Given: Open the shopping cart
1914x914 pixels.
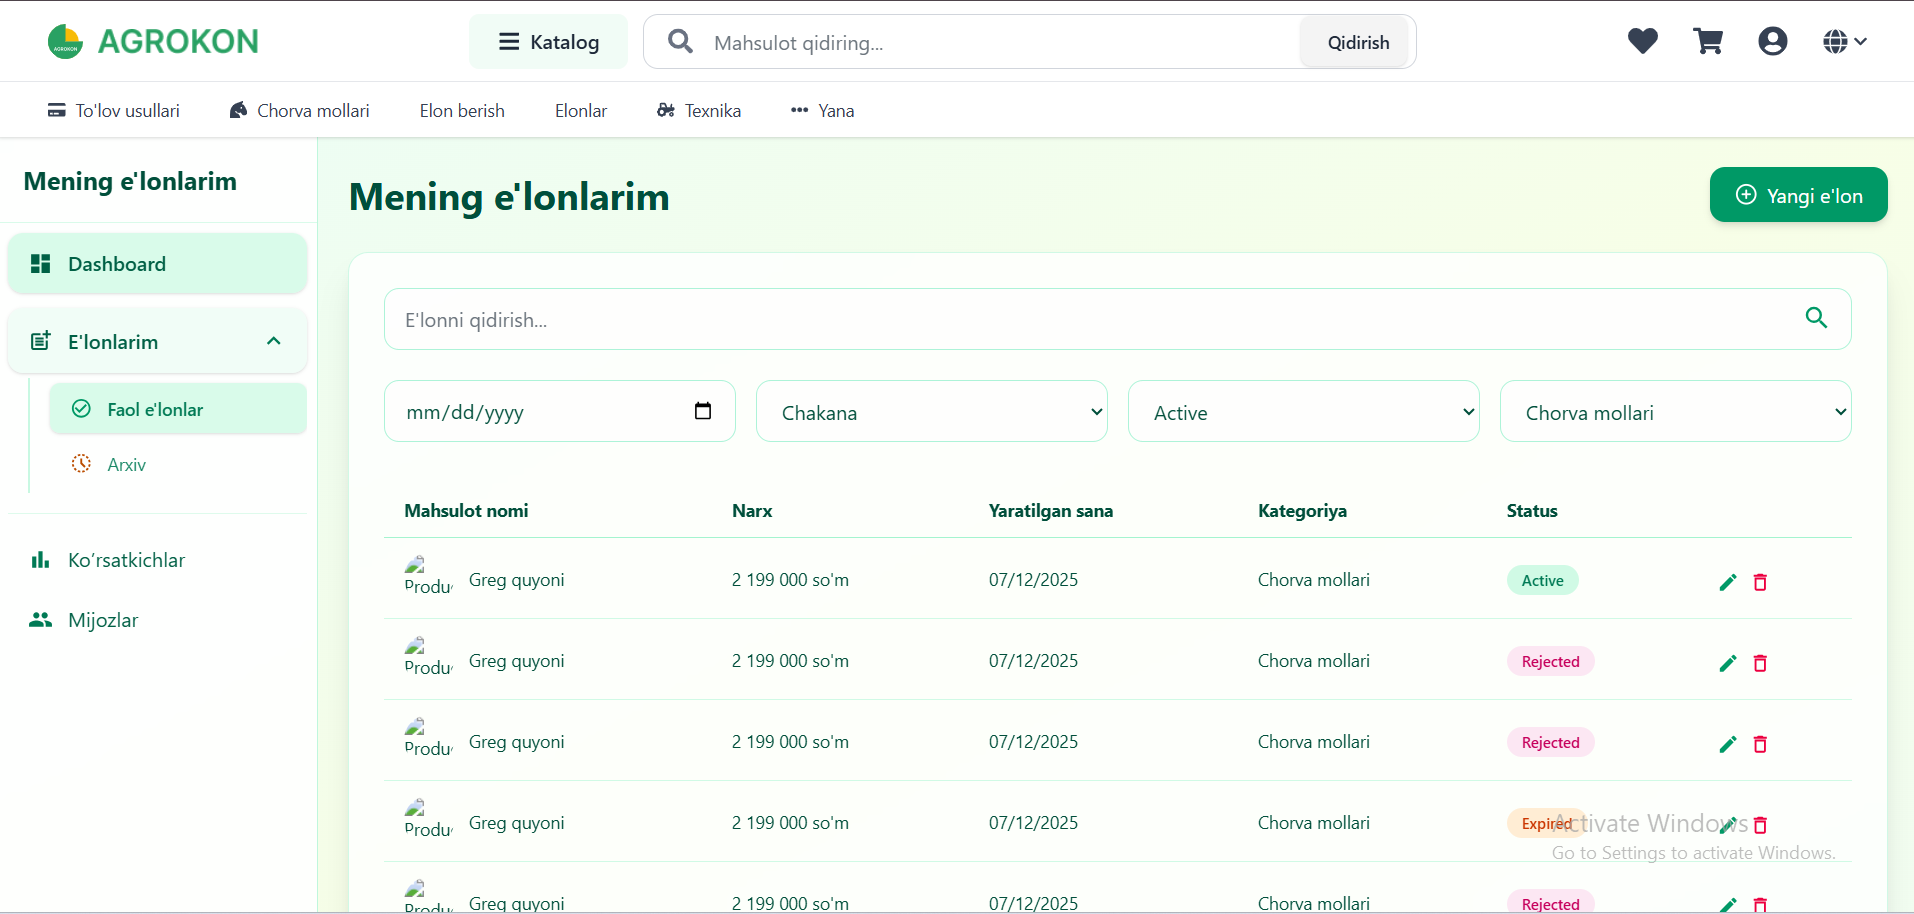Looking at the screenshot, I should pos(1708,41).
